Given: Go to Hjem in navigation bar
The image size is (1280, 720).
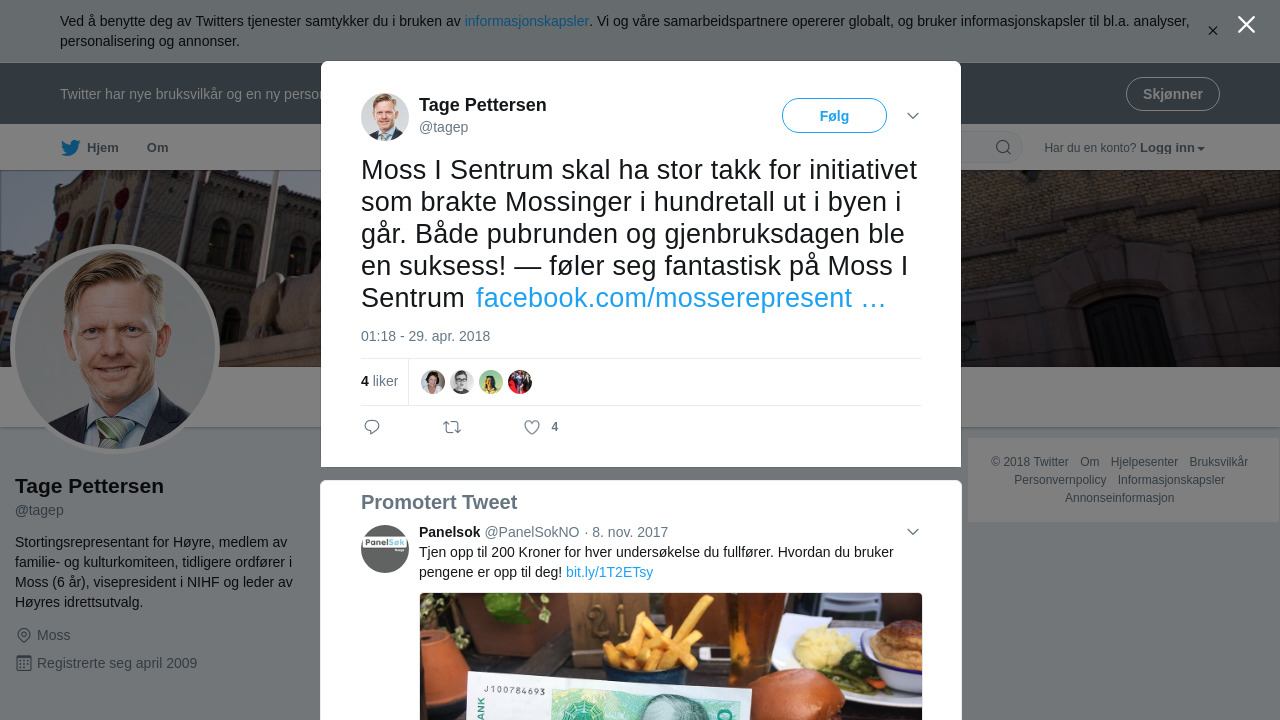Looking at the screenshot, I should coord(103,148).
